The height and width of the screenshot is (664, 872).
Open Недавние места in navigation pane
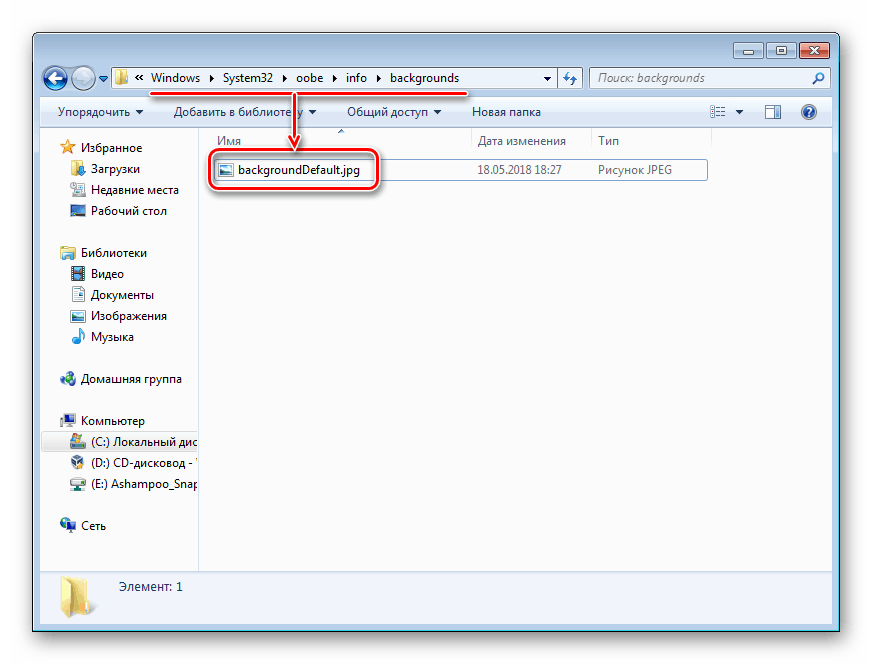pyautogui.click(x=135, y=190)
